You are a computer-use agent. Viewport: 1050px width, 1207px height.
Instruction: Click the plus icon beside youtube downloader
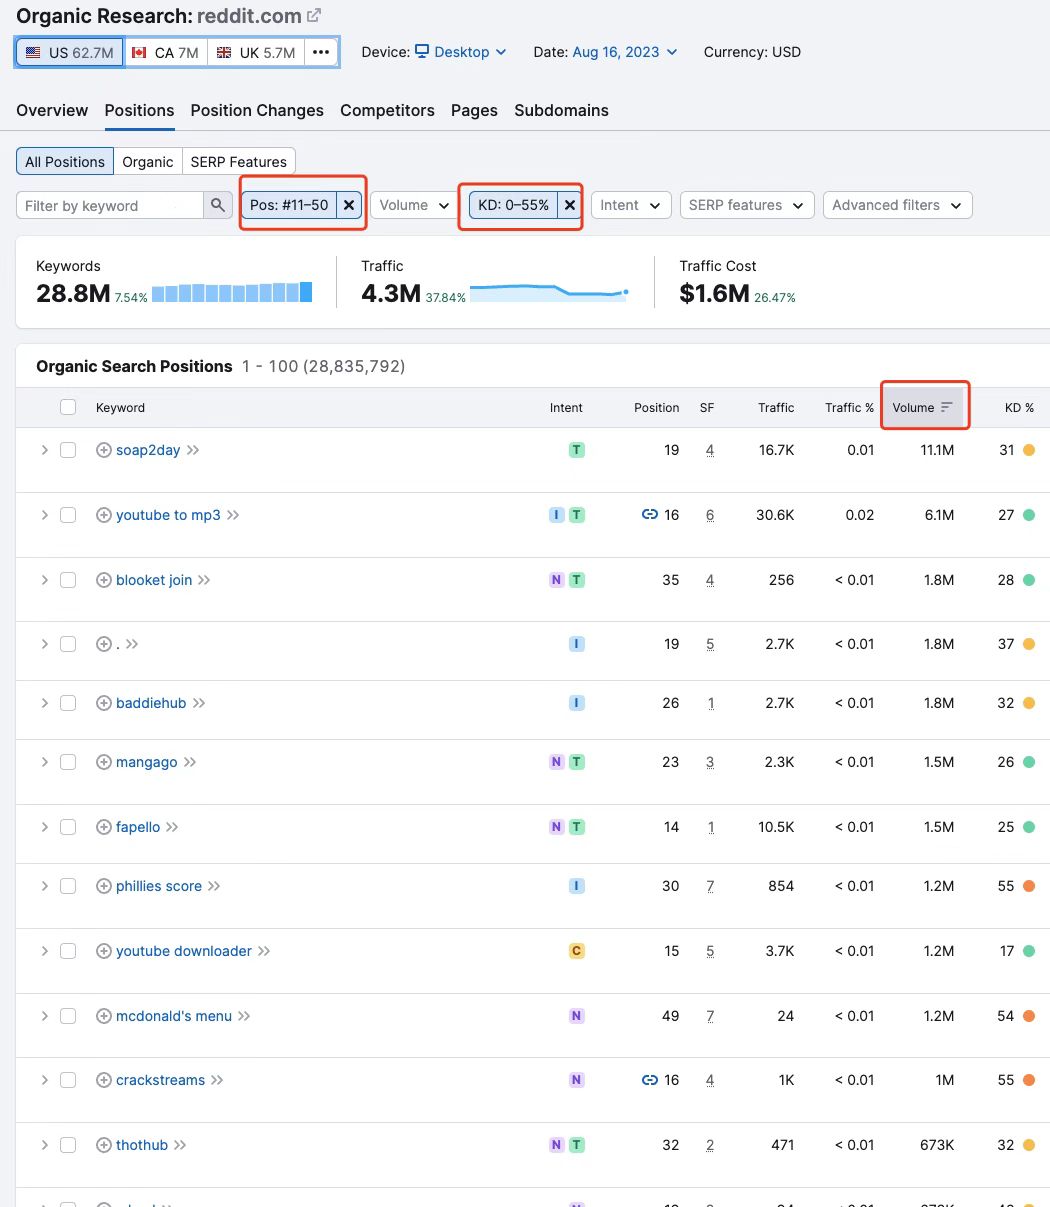pos(103,951)
